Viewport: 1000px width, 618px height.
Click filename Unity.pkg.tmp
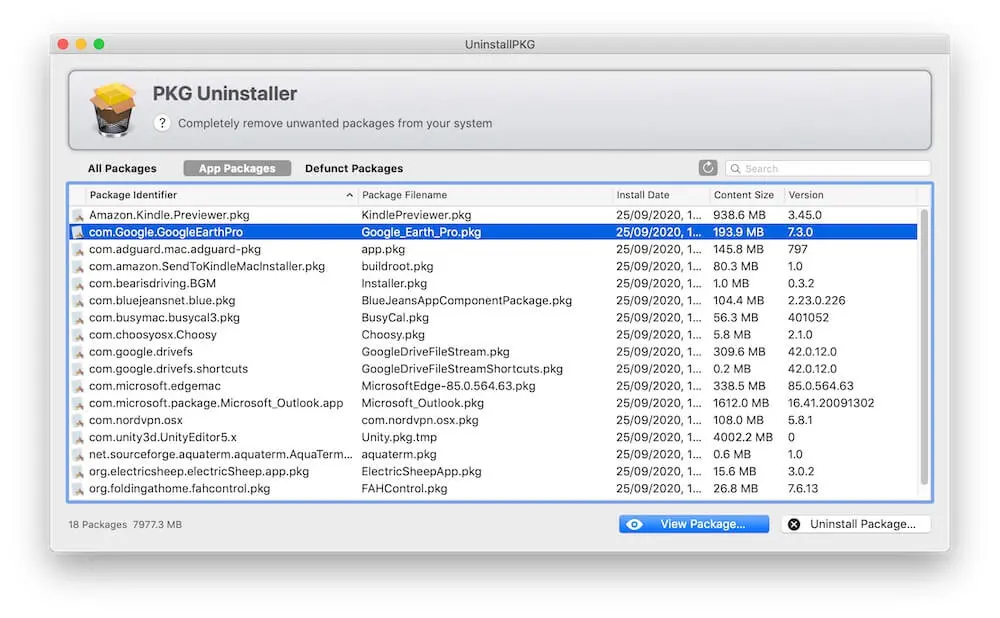click(x=399, y=438)
